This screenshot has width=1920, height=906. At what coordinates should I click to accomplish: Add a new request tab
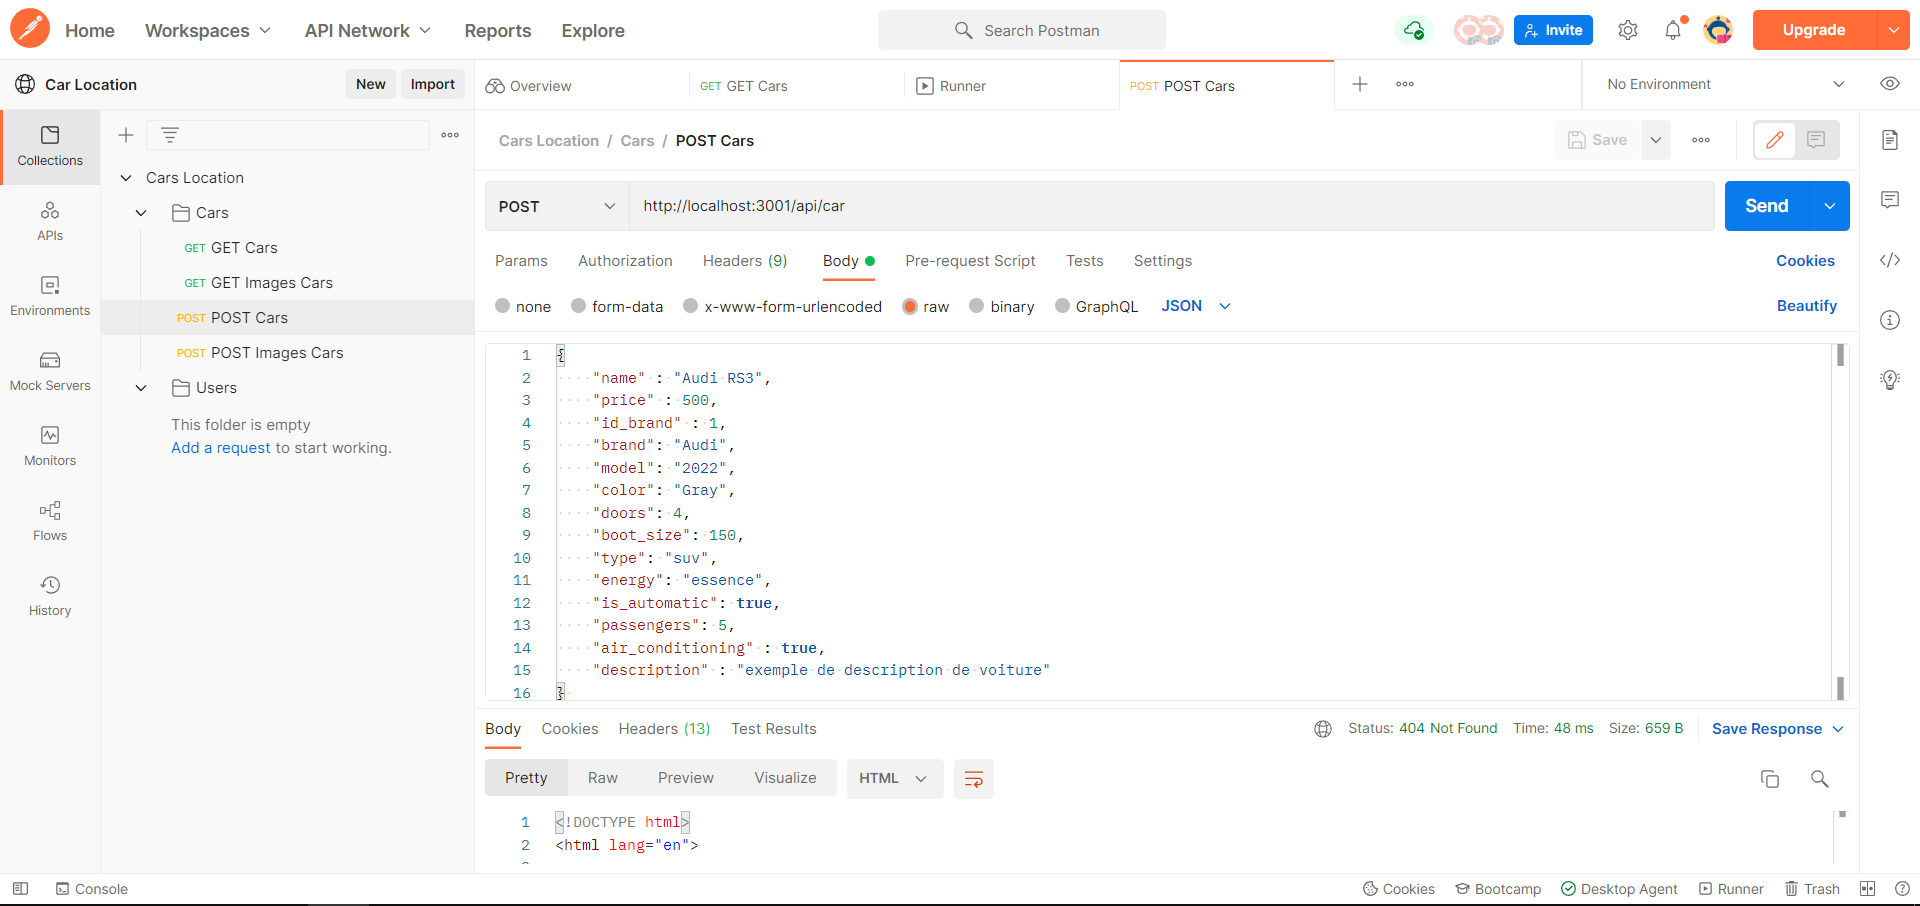(x=1360, y=84)
